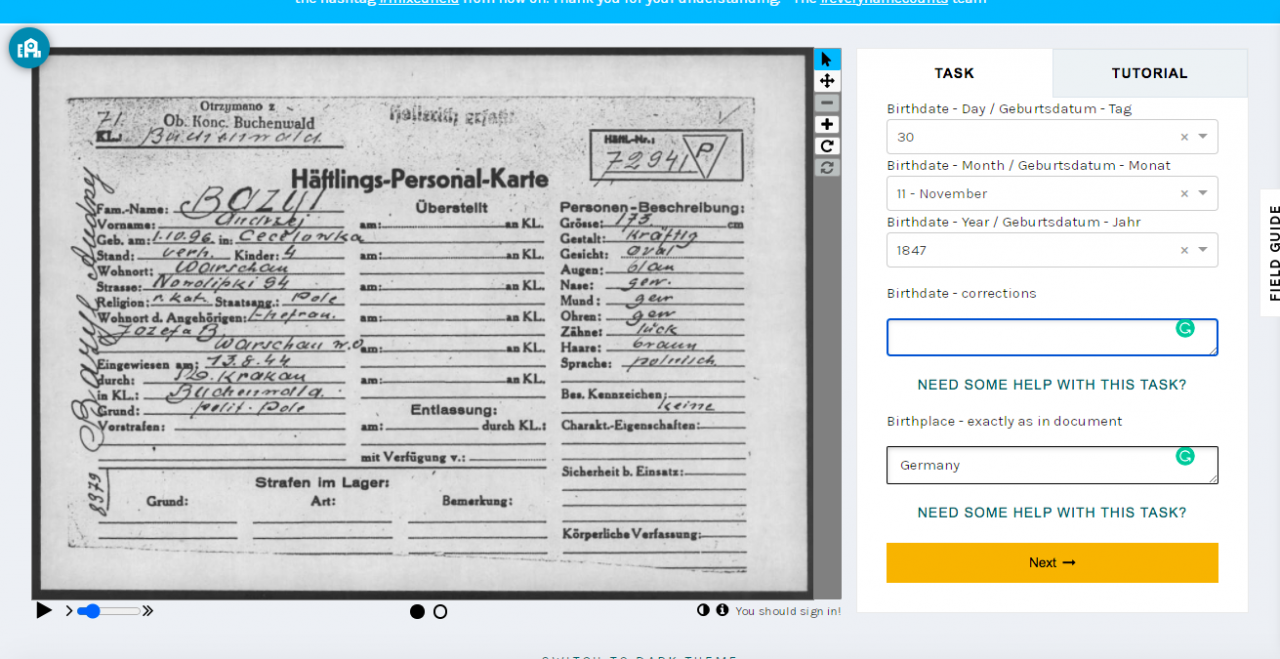Start playback with the play triangle
1280x659 pixels.
43,610
